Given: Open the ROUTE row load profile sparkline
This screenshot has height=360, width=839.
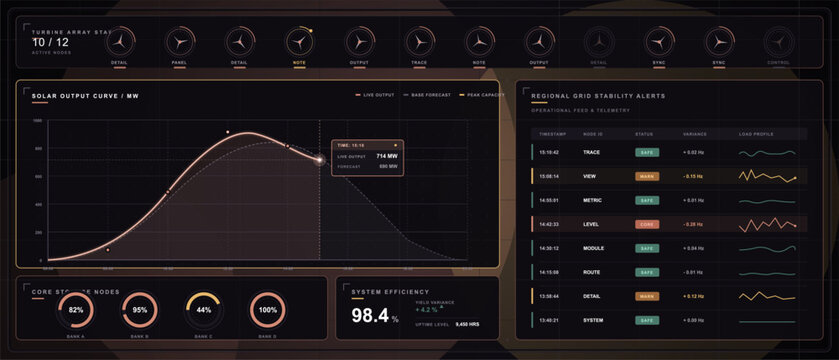Looking at the screenshot, I should (x=767, y=273).
